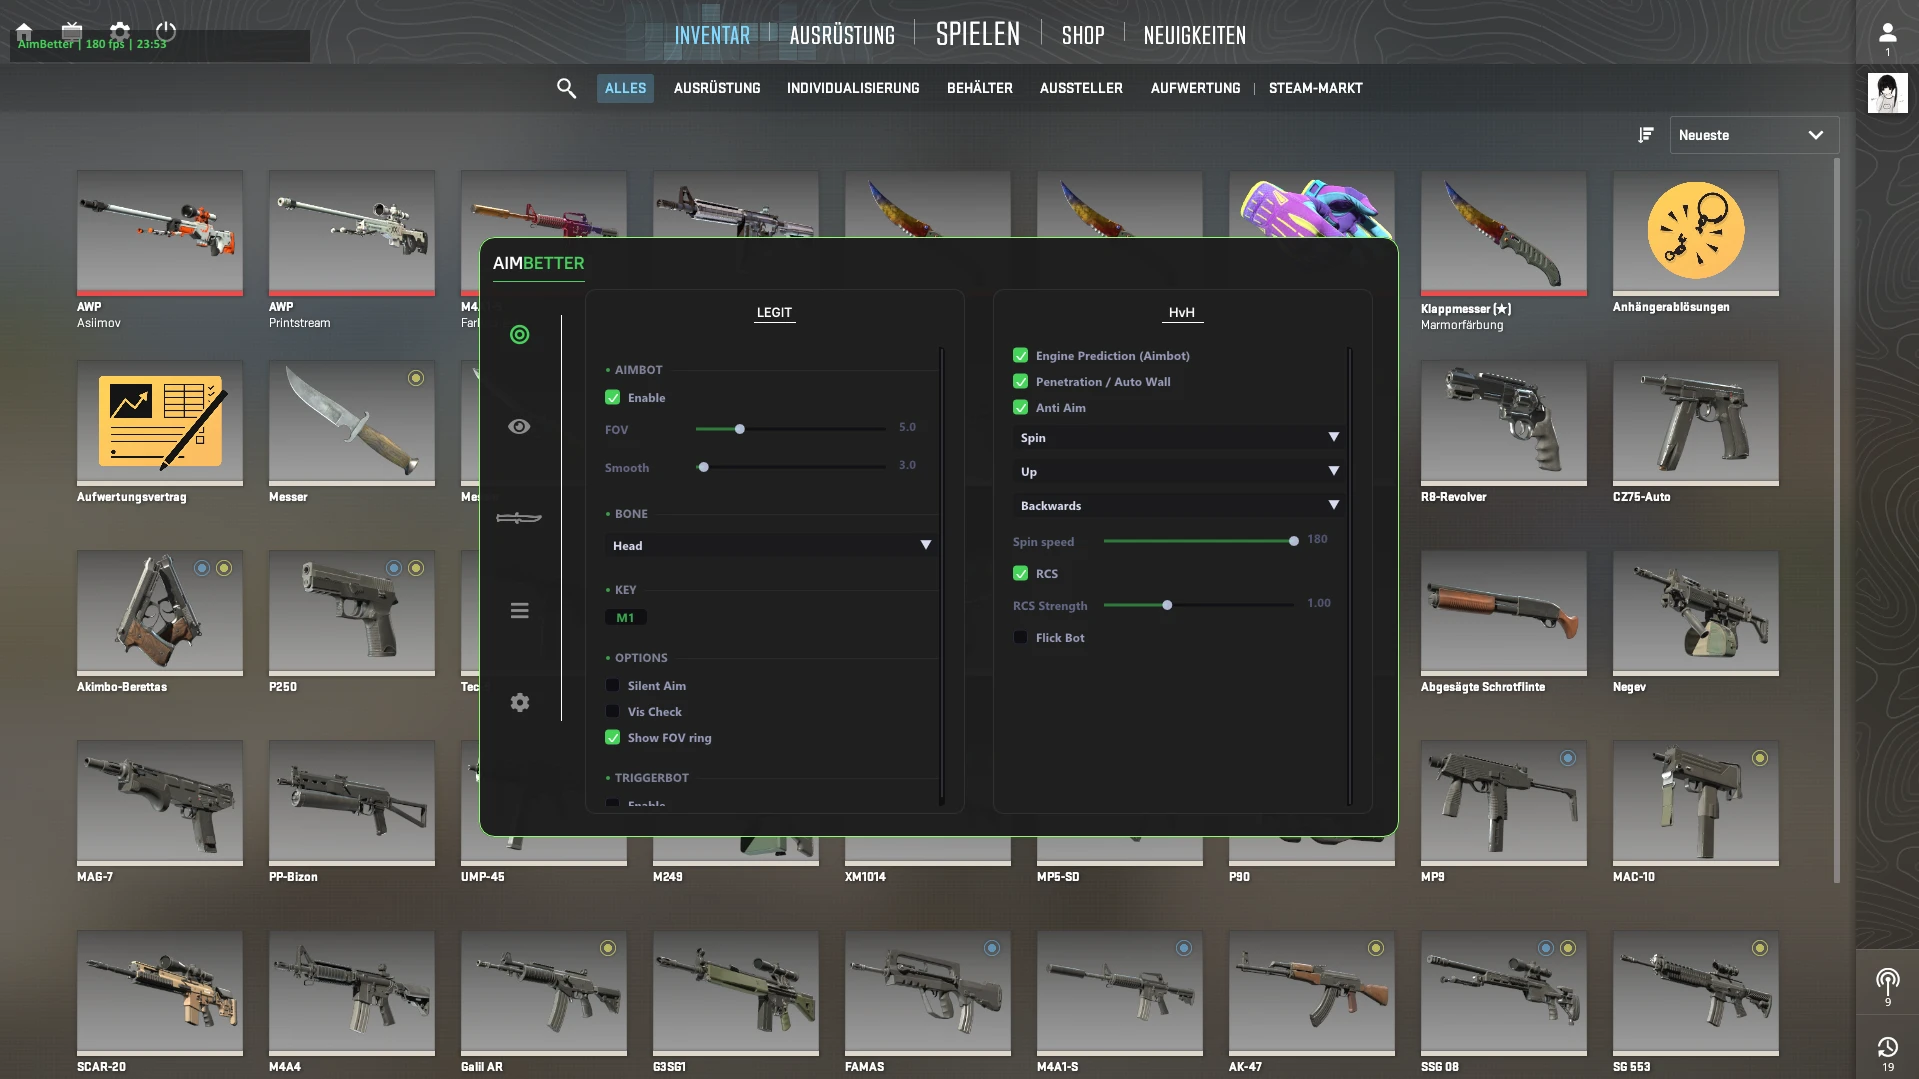1919x1079 pixels.
Task: Toggle the Show FOV ring checkbox
Action: click(x=612, y=737)
